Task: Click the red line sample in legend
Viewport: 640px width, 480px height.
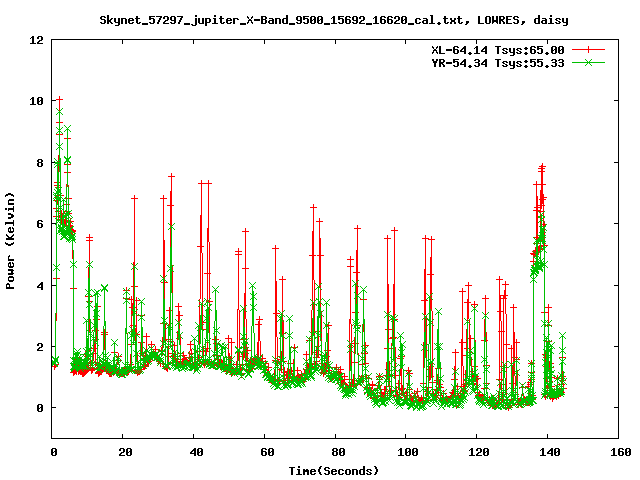Action: tap(588, 50)
